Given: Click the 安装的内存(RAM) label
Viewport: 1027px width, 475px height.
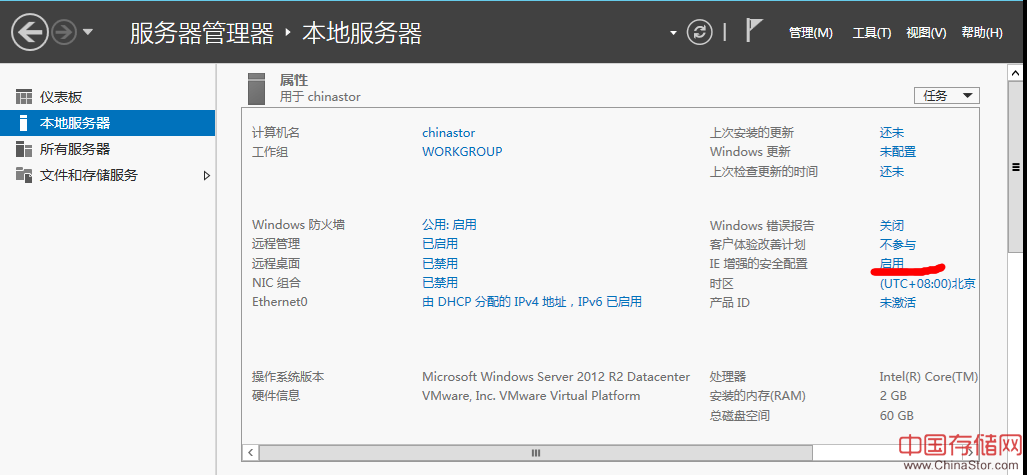Looking at the screenshot, I should pyautogui.click(x=758, y=396).
